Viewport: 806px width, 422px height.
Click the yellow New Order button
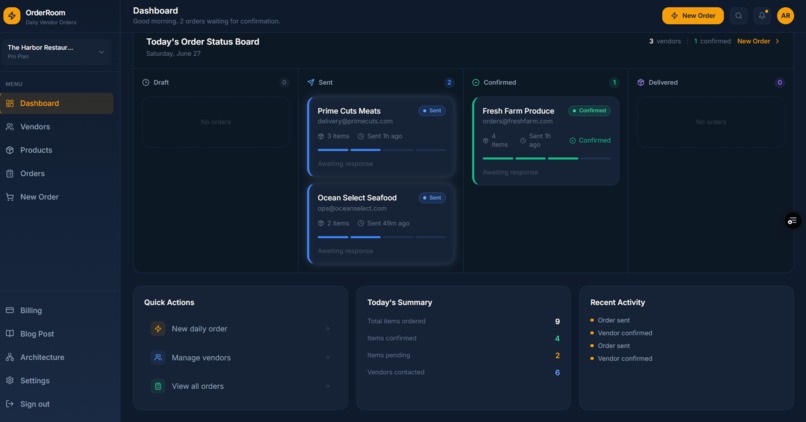(692, 15)
